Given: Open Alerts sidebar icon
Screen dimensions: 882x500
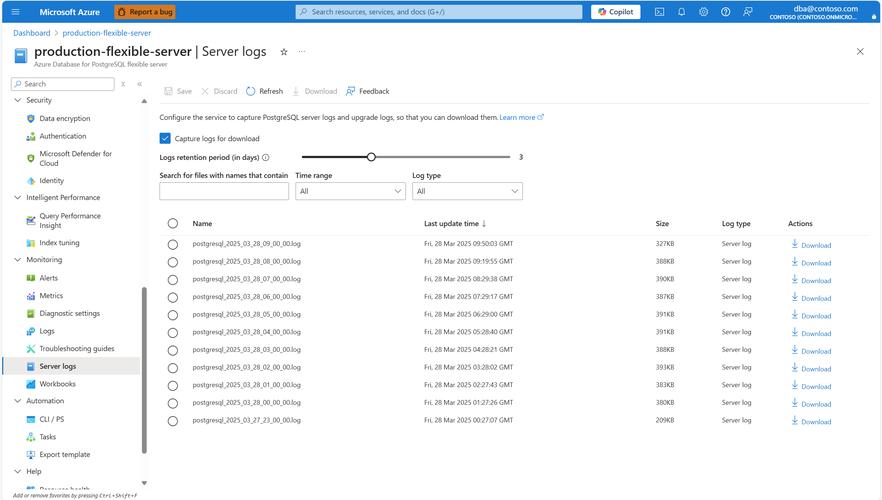Looking at the screenshot, I should pyautogui.click(x=31, y=278).
